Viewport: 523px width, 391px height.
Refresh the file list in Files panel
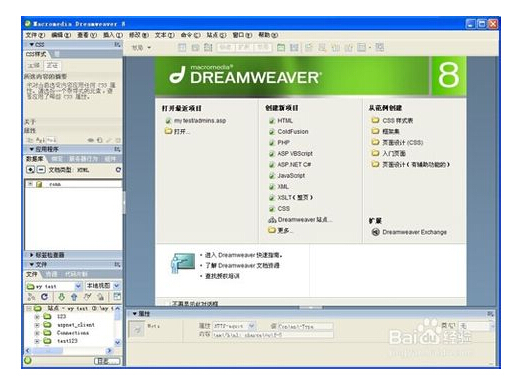pos(44,297)
